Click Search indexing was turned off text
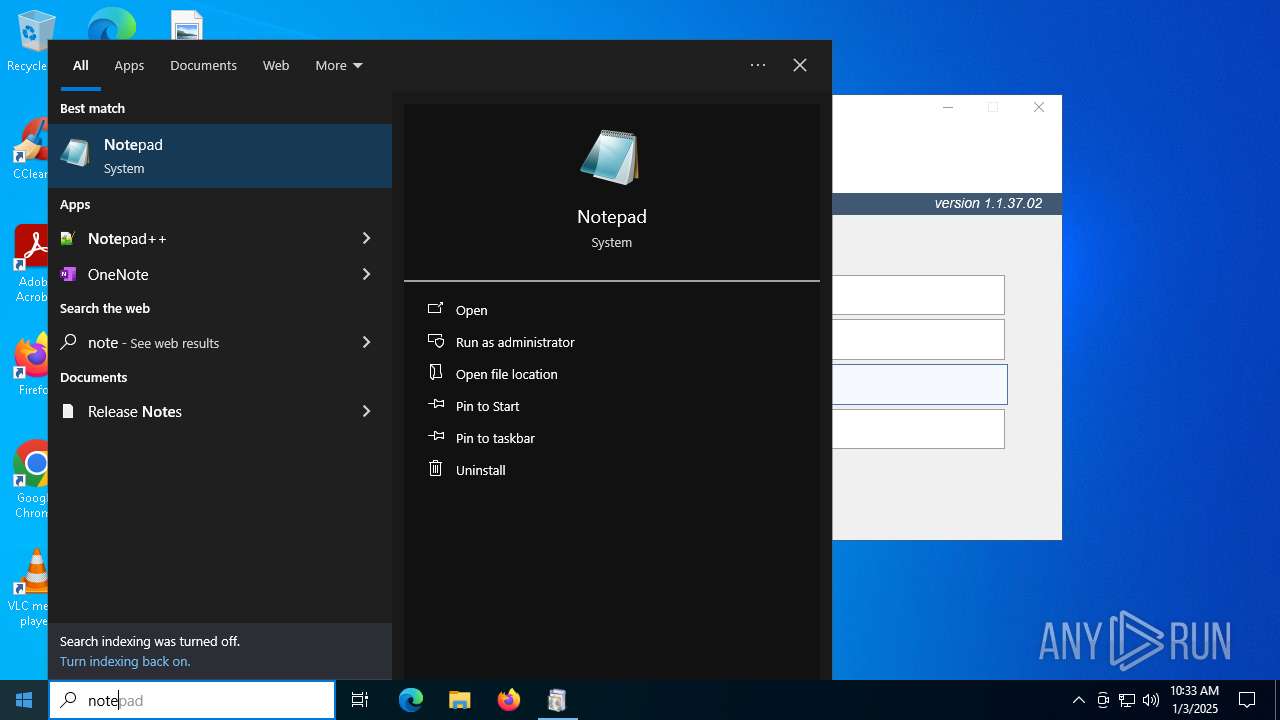Viewport: 1280px width, 720px height. (x=150, y=641)
